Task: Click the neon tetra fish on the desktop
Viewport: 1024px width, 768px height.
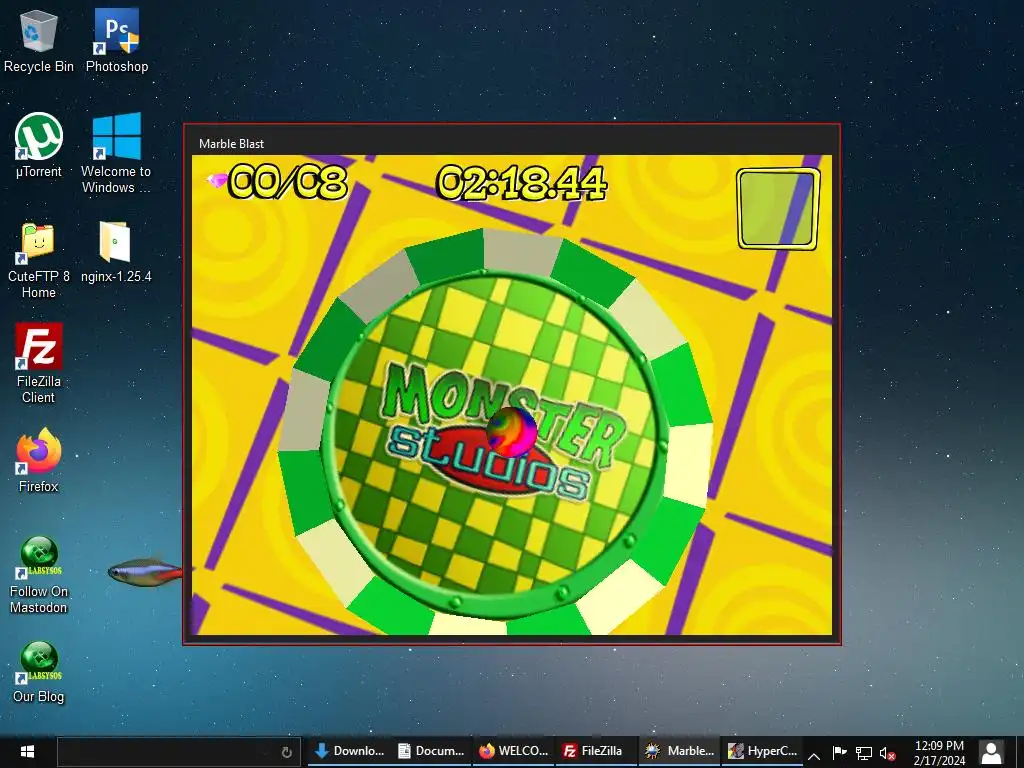Action: click(x=145, y=572)
